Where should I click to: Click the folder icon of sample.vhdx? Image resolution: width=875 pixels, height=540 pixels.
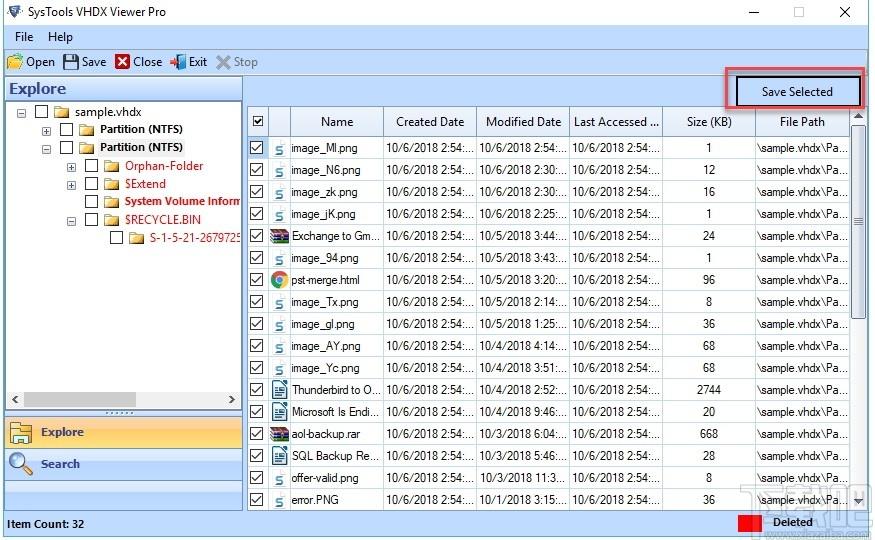tap(61, 112)
